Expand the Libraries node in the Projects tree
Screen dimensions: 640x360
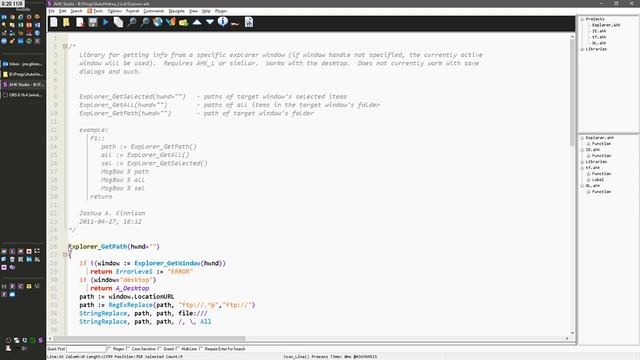click(582, 49)
